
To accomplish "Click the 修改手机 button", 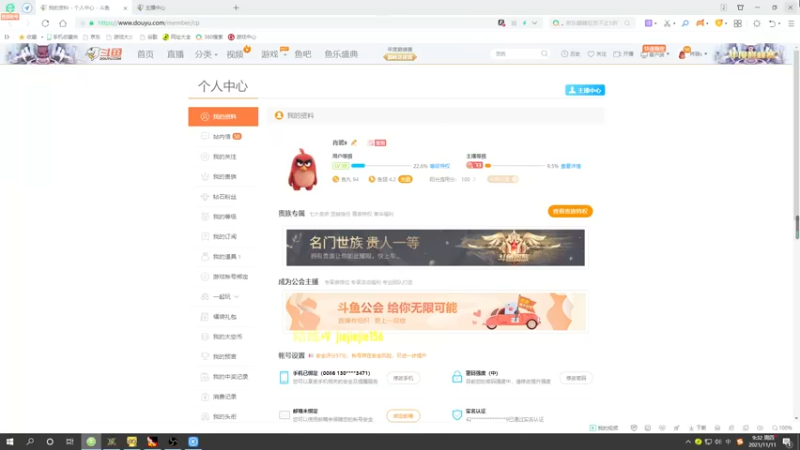I will (x=403, y=378).
